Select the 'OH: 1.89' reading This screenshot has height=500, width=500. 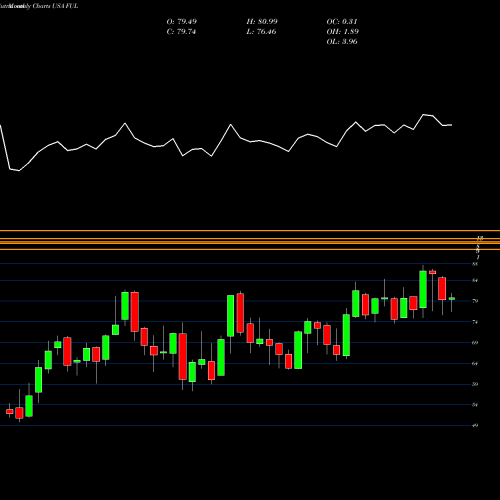pyautogui.click(x=343, y=32)
